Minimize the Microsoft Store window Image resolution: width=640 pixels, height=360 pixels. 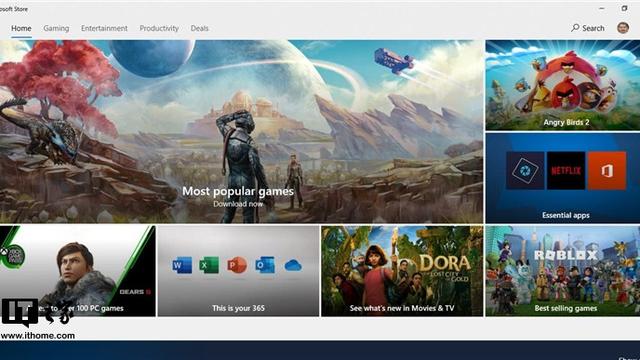602,8
